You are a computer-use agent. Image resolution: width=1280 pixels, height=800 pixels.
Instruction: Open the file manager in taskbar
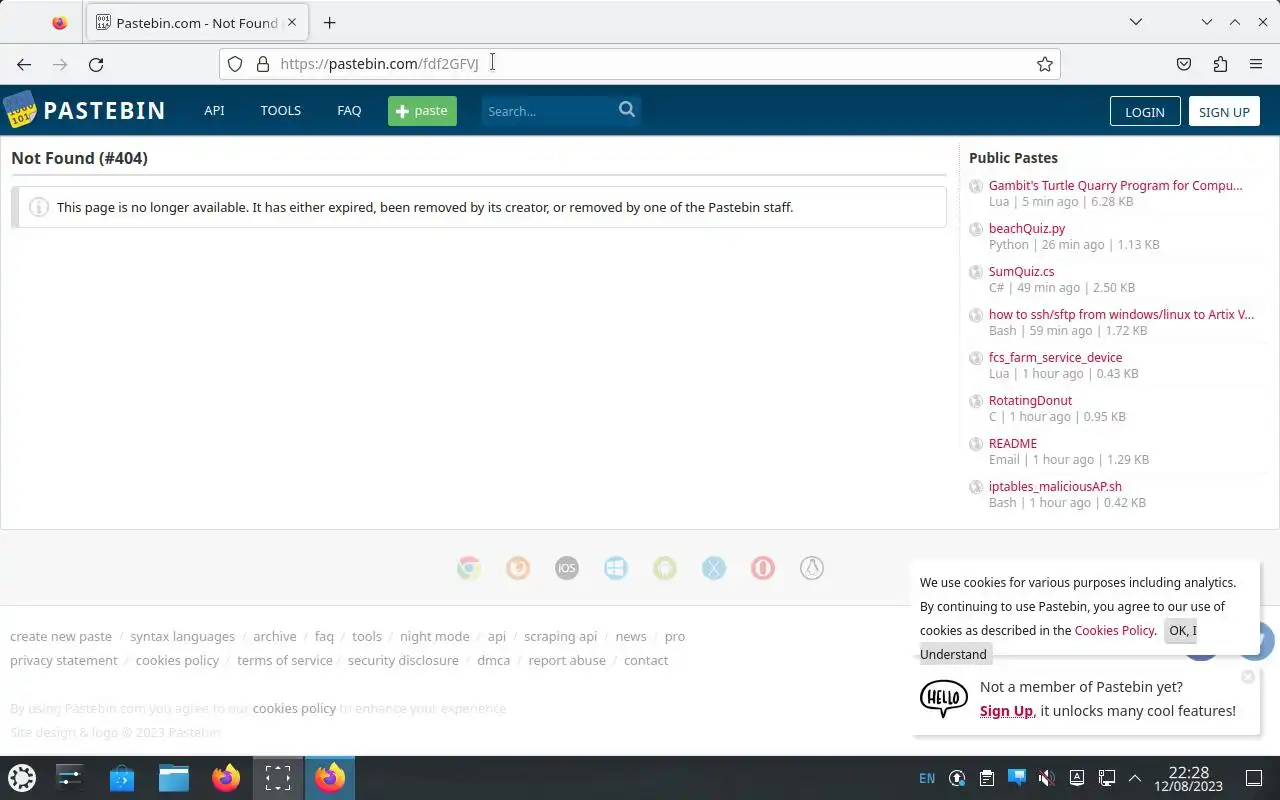[174, 777]
